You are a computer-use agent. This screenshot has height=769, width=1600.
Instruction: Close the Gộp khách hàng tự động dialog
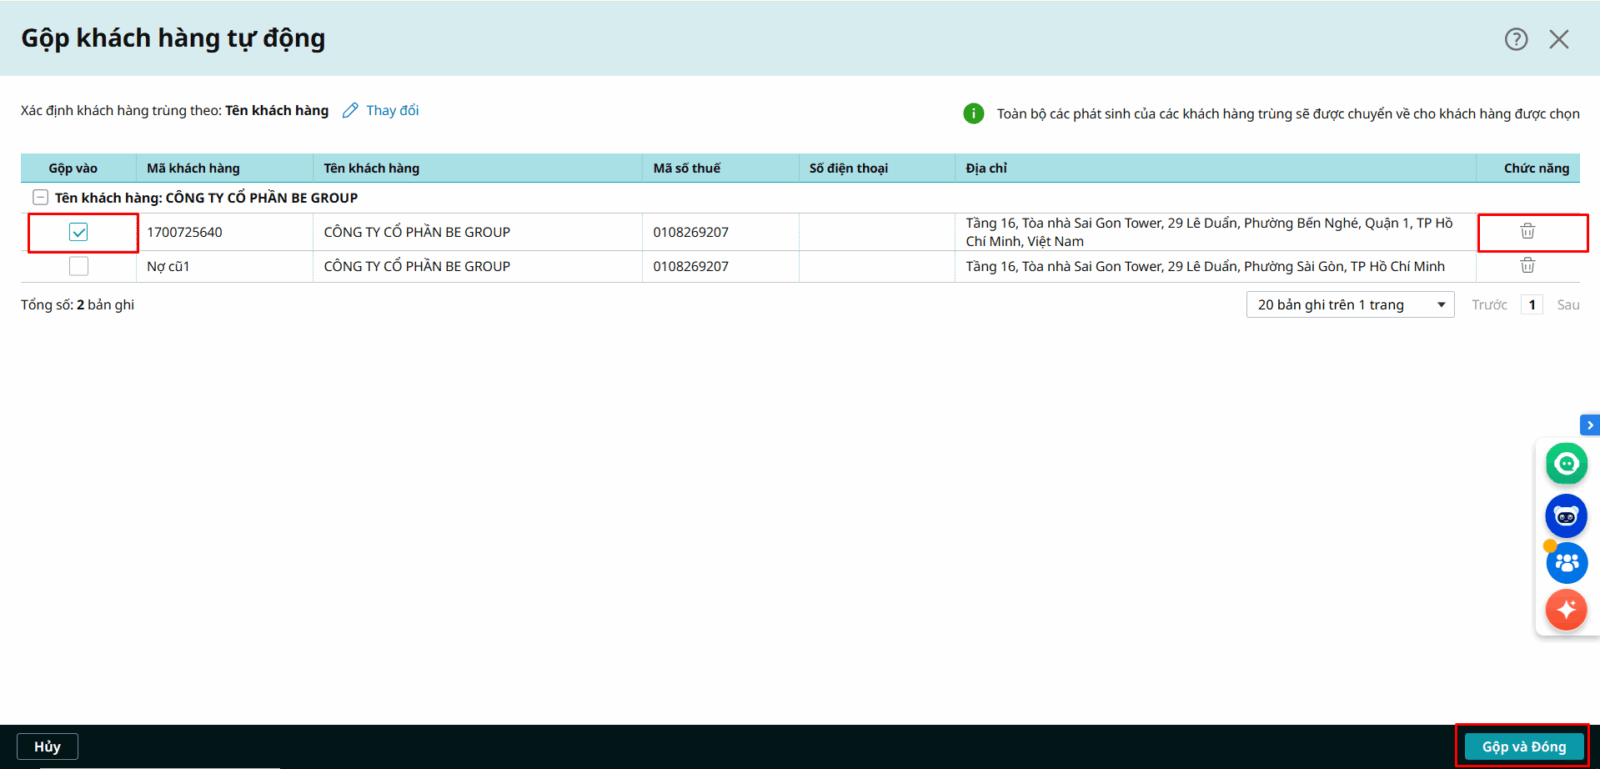[x=1558, y=39]
